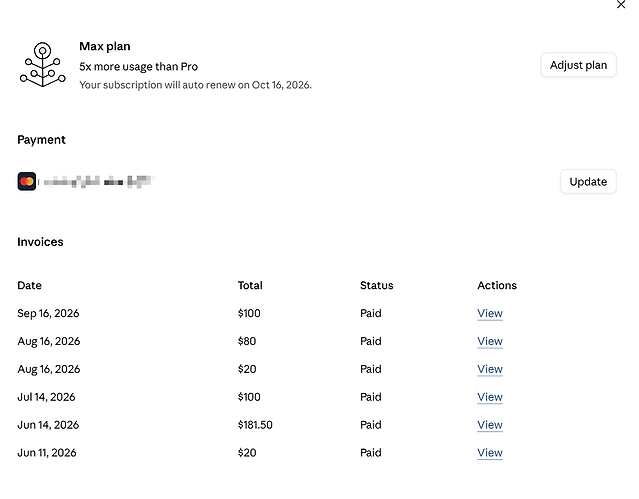Viewport: 639px width, 499px height.
Task: View the $20 Aug 16 invoice
Action: [x=490, y=369]
